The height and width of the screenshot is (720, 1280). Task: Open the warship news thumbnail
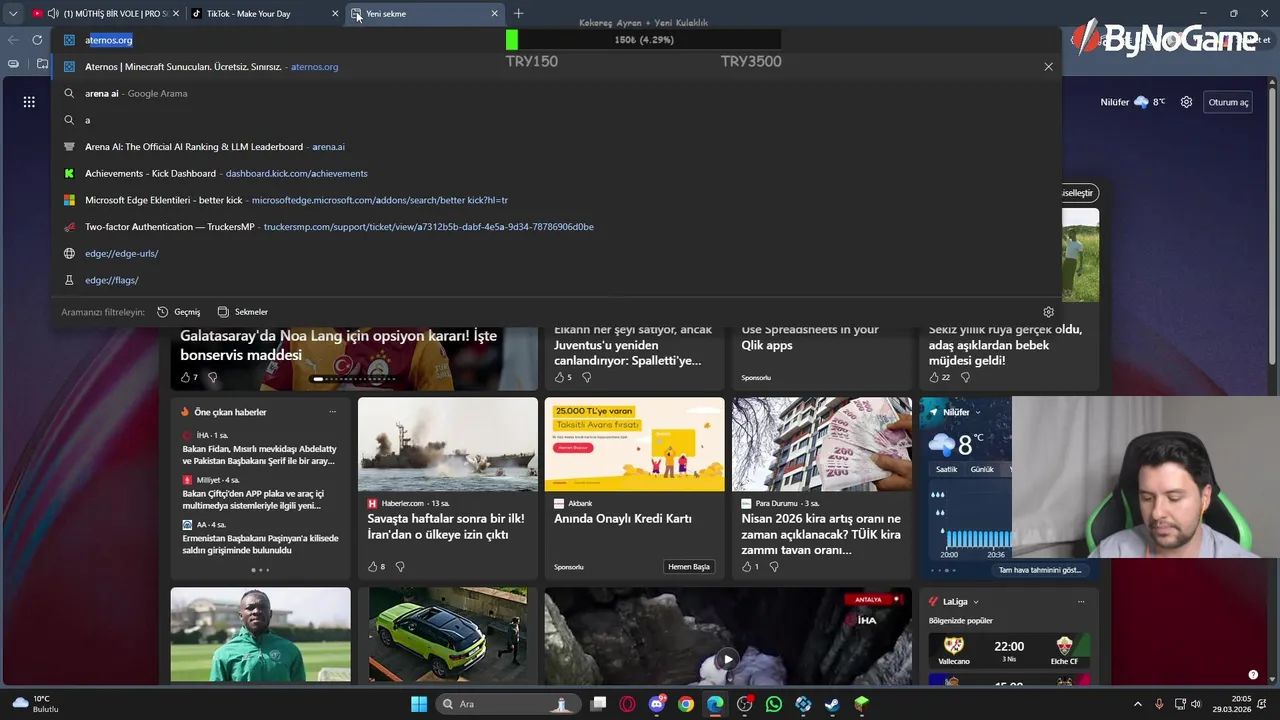[448, 444]
